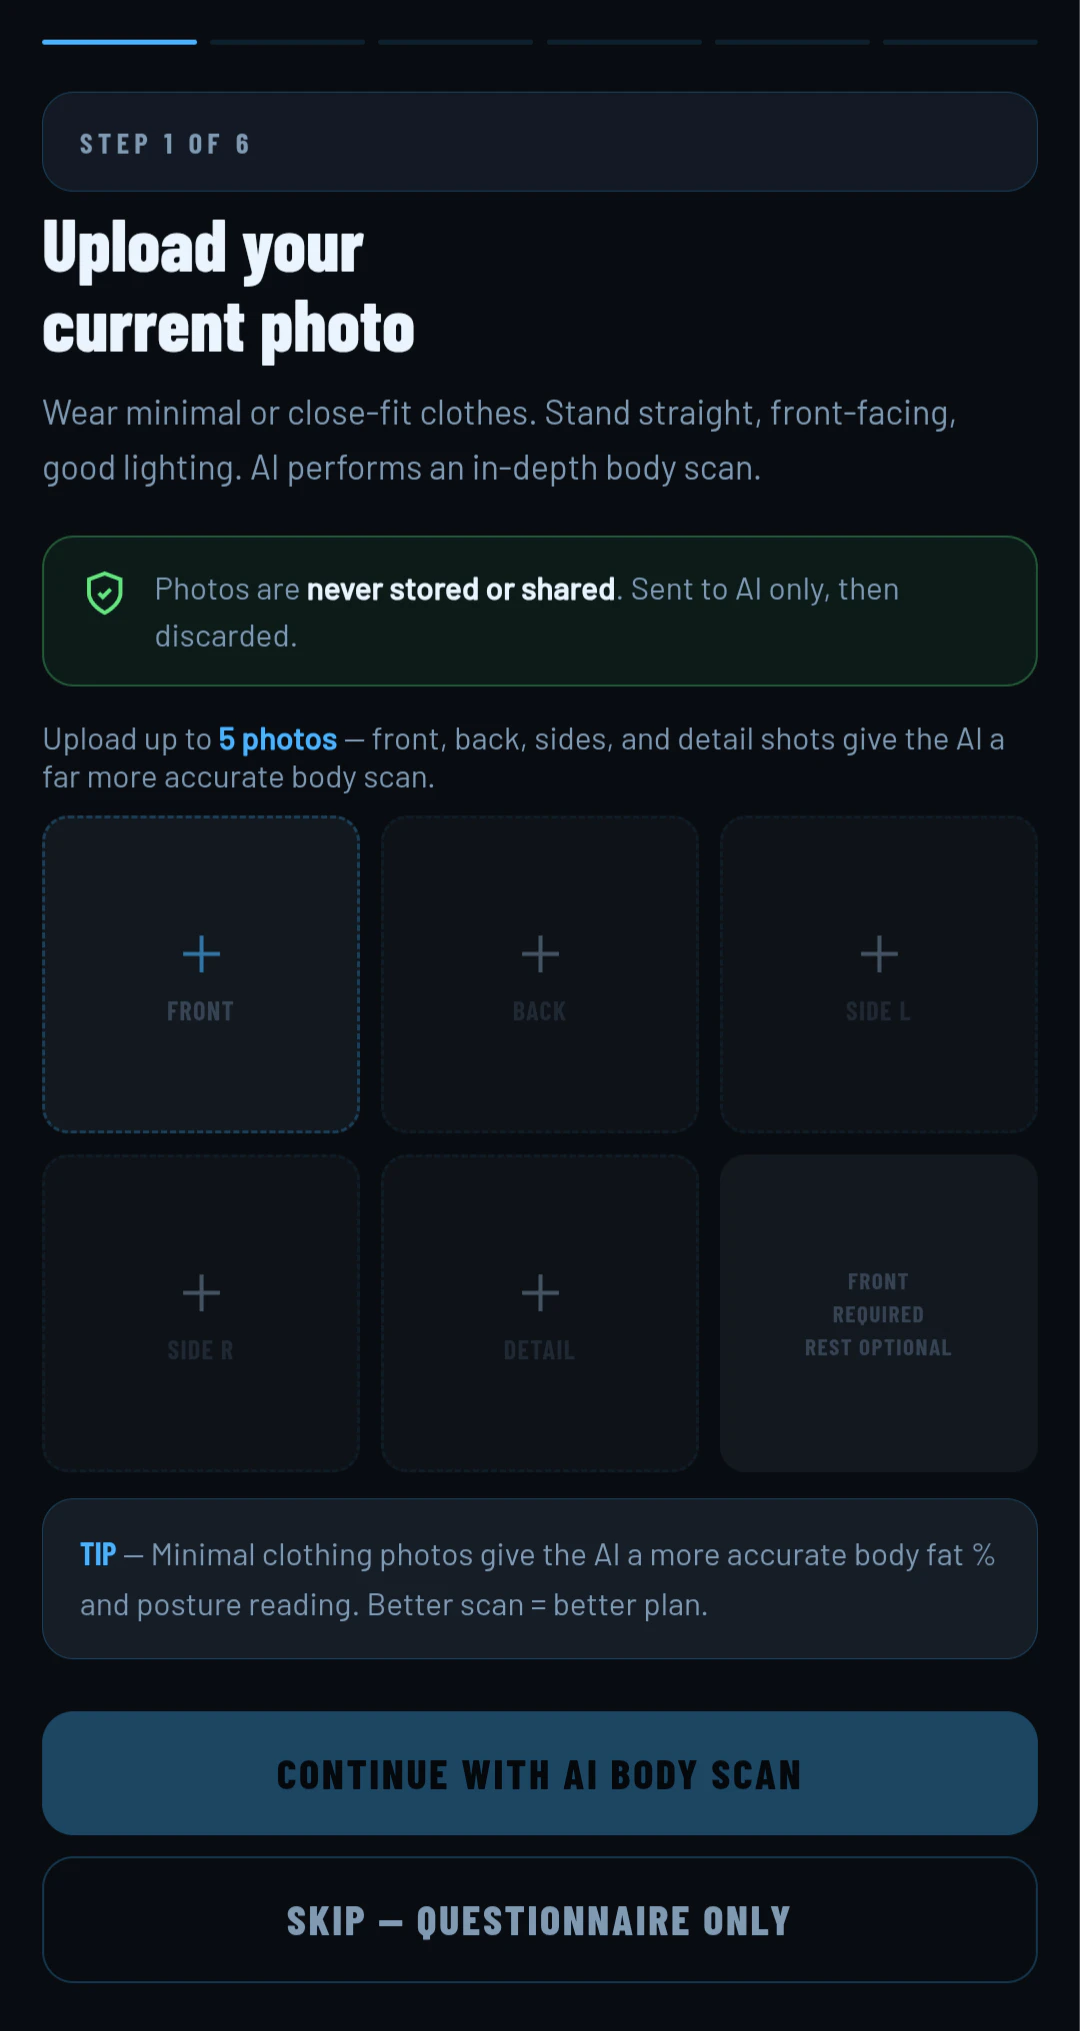Image resolution: width=1080 pixels, height=2031 pixels.
Task: Click the second progress bar segment
Action: [287, 42]
